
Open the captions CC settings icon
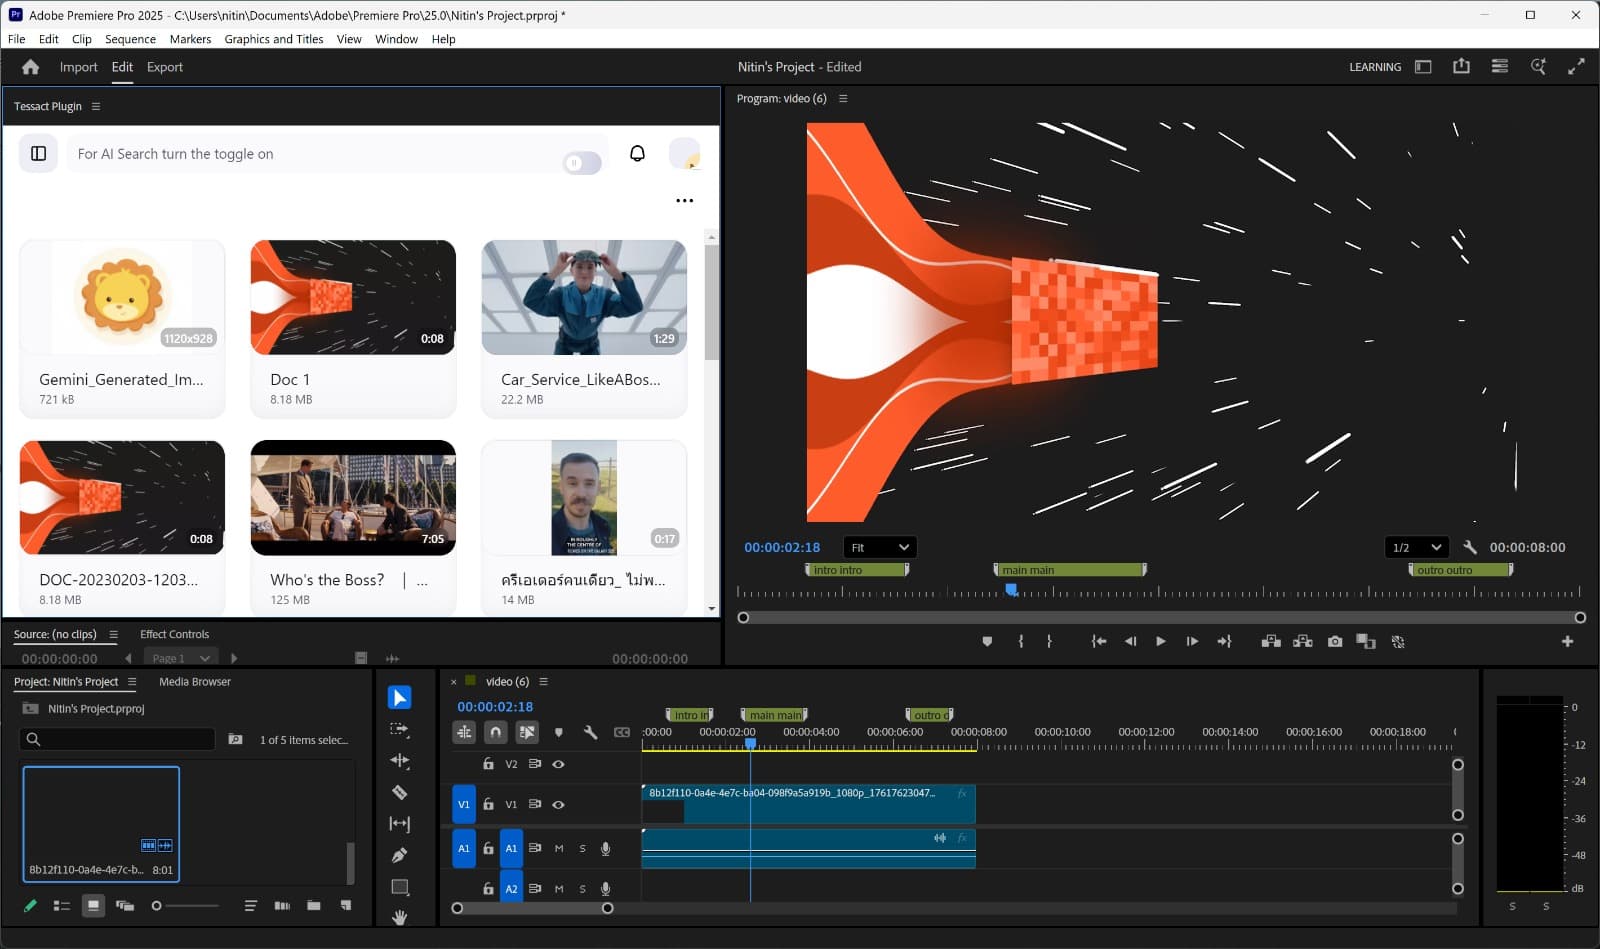pyautogui.click(x=621, y=732)
